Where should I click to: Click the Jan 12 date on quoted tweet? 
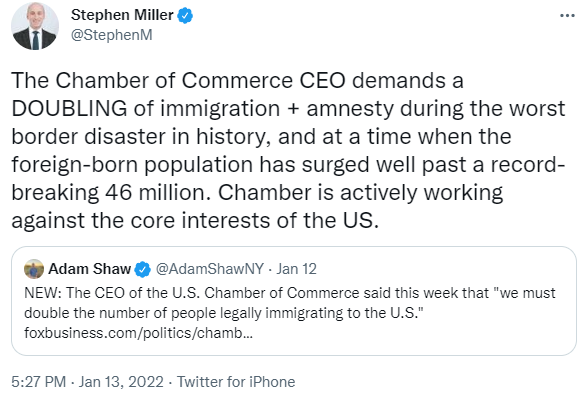click(297, 269)
